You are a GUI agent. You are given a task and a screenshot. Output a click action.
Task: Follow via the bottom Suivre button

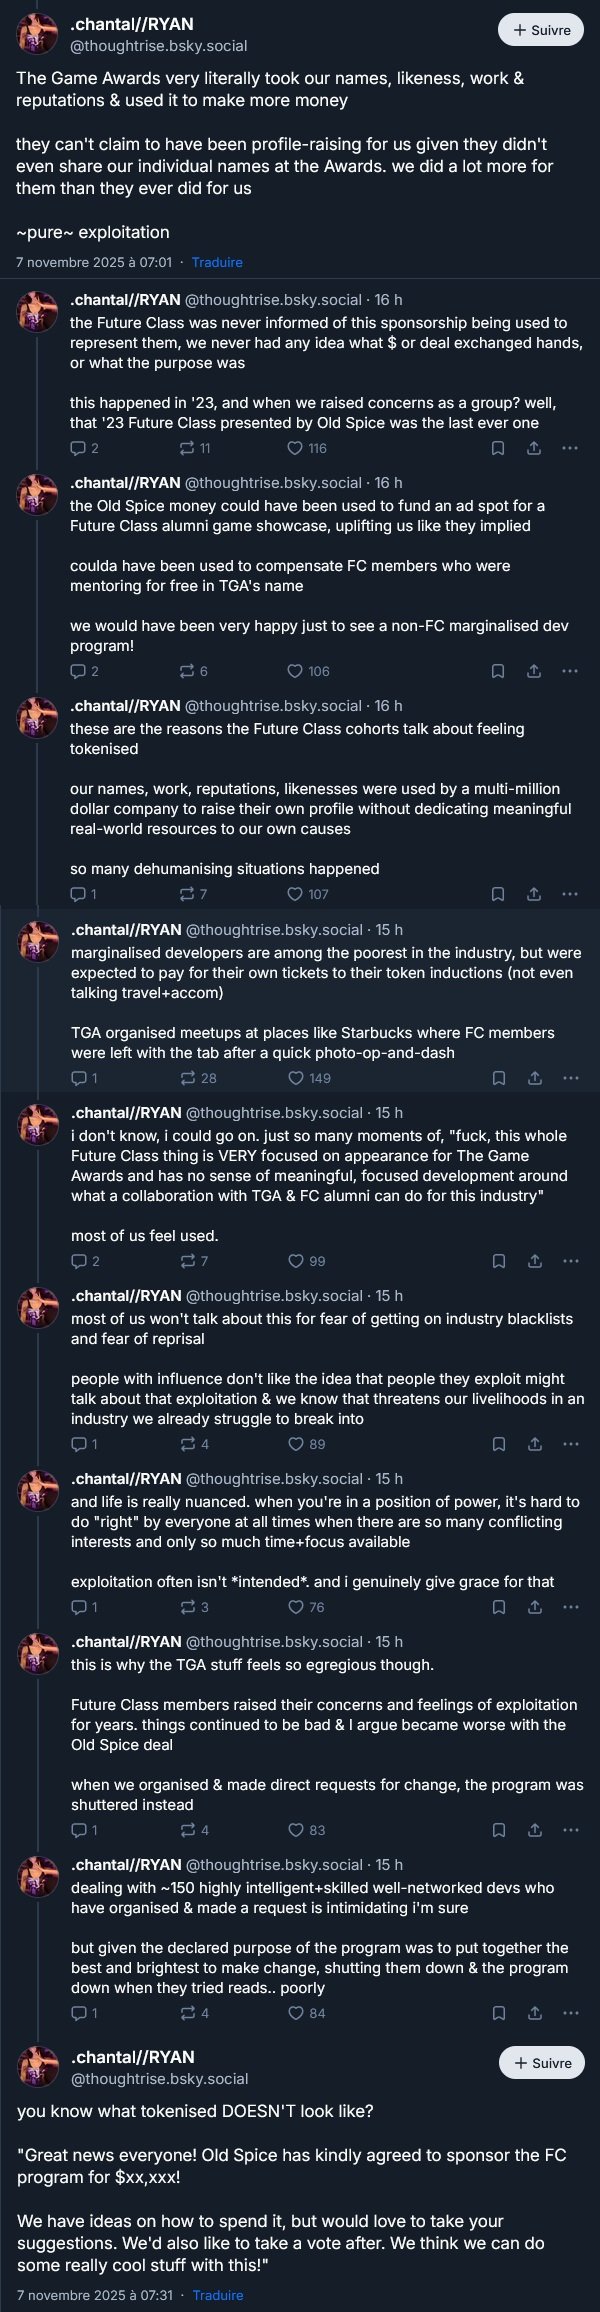[542, 2063]
